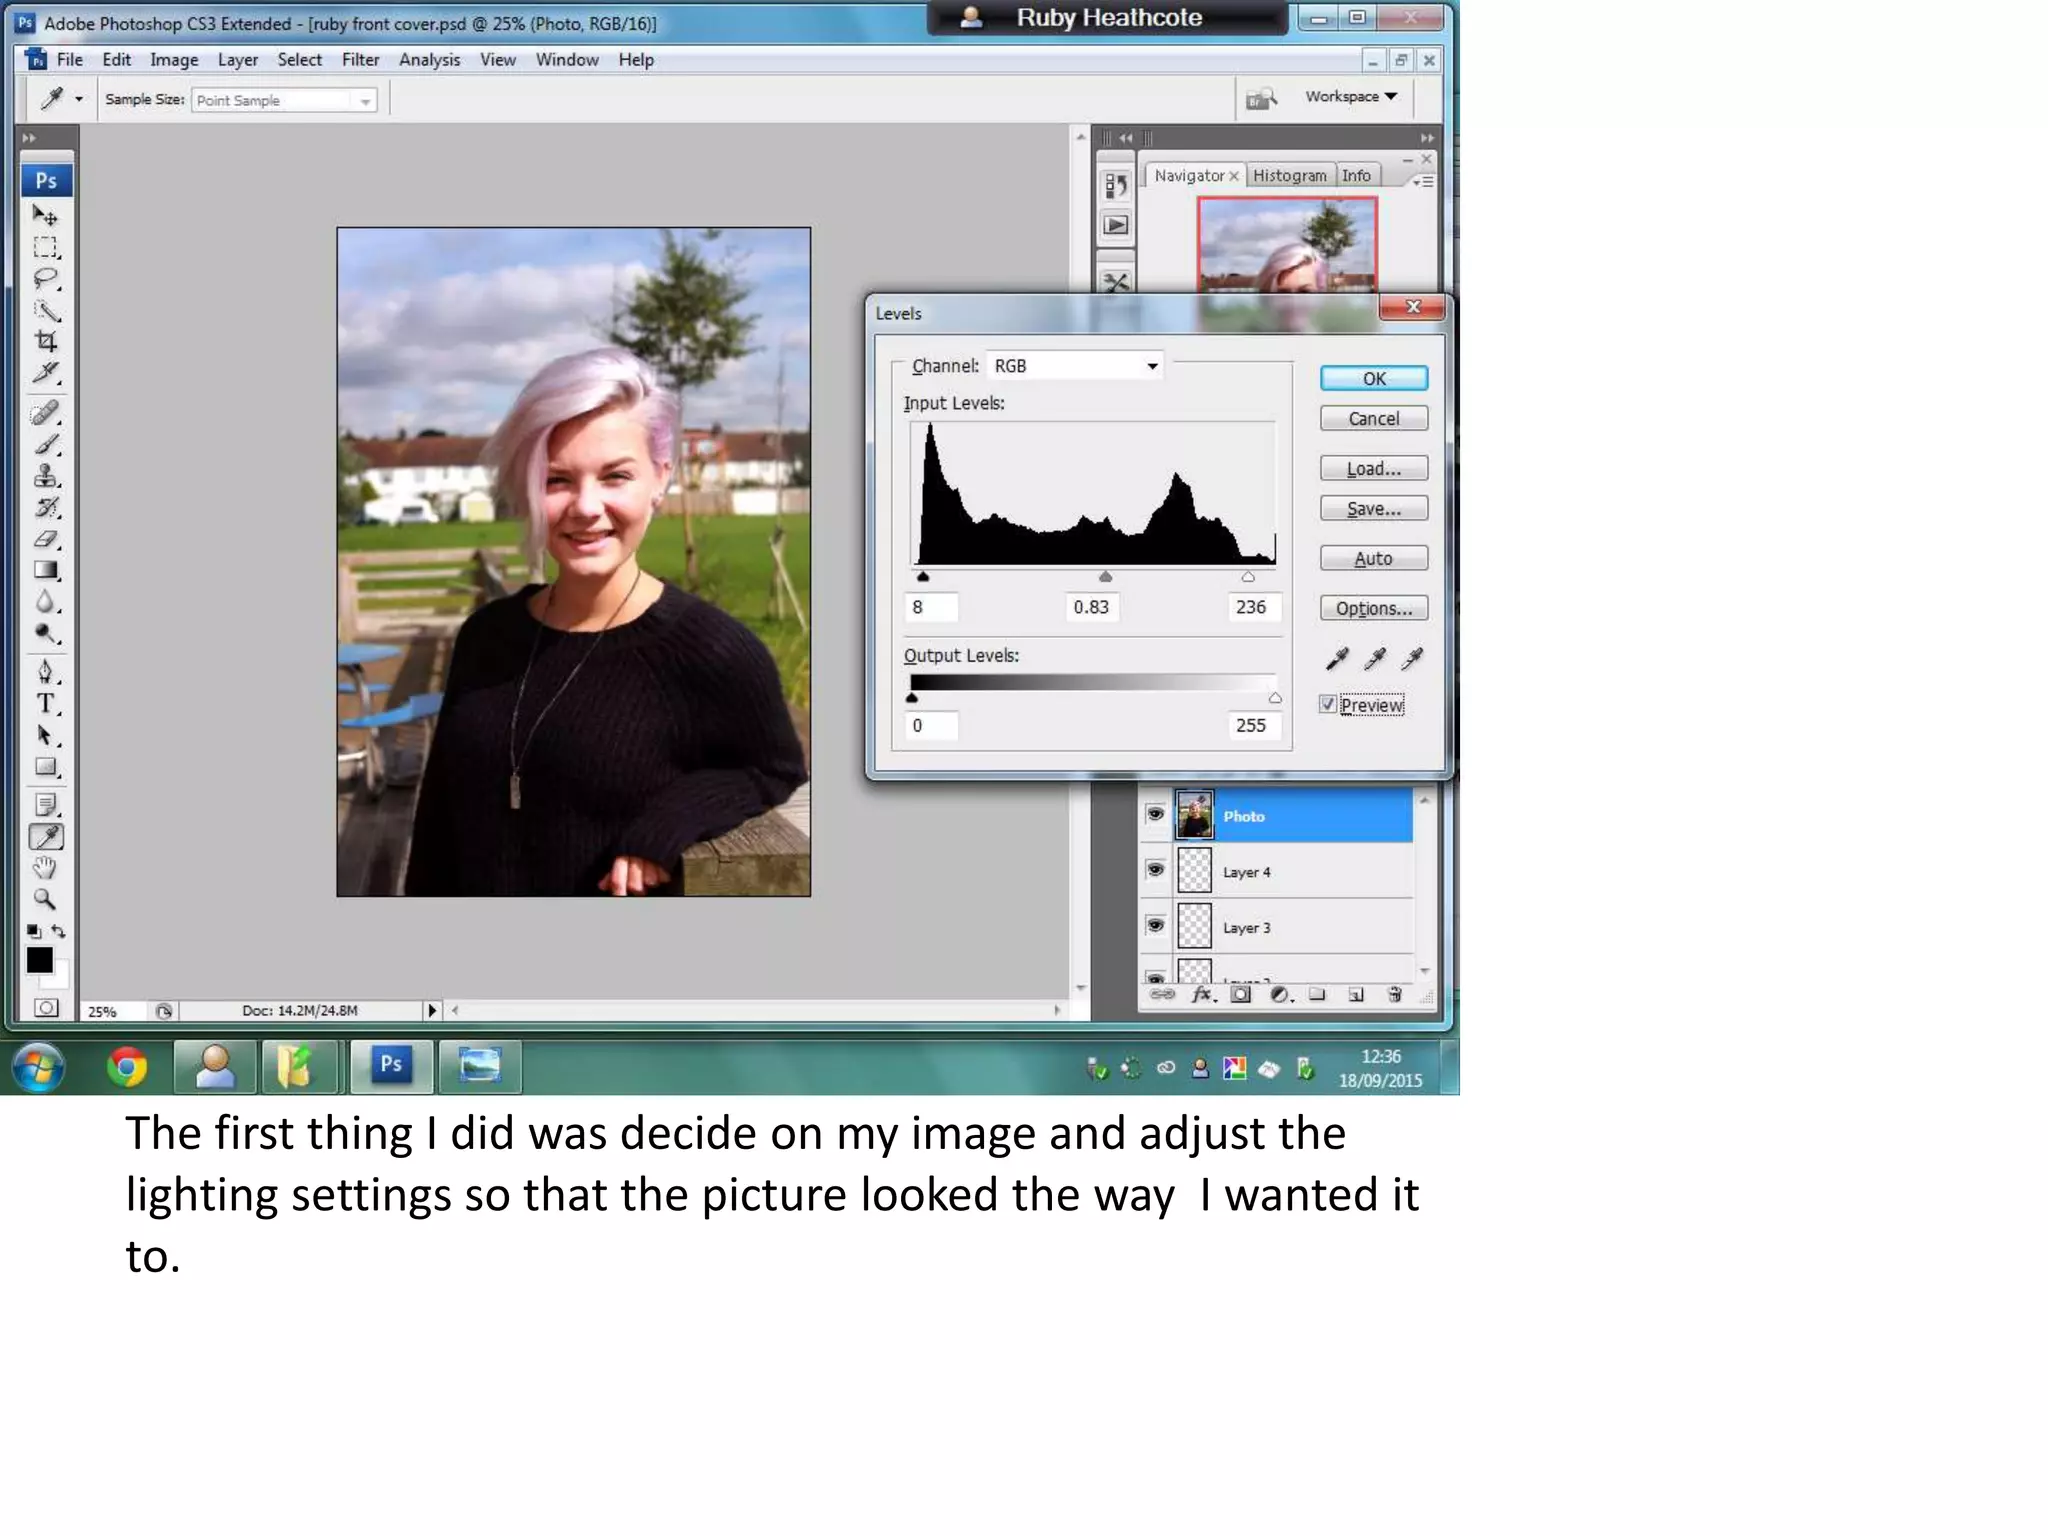The image size is (2048, 1536).
Task: Open Photoshop from the Windows taskbar
Action: 391,1065
